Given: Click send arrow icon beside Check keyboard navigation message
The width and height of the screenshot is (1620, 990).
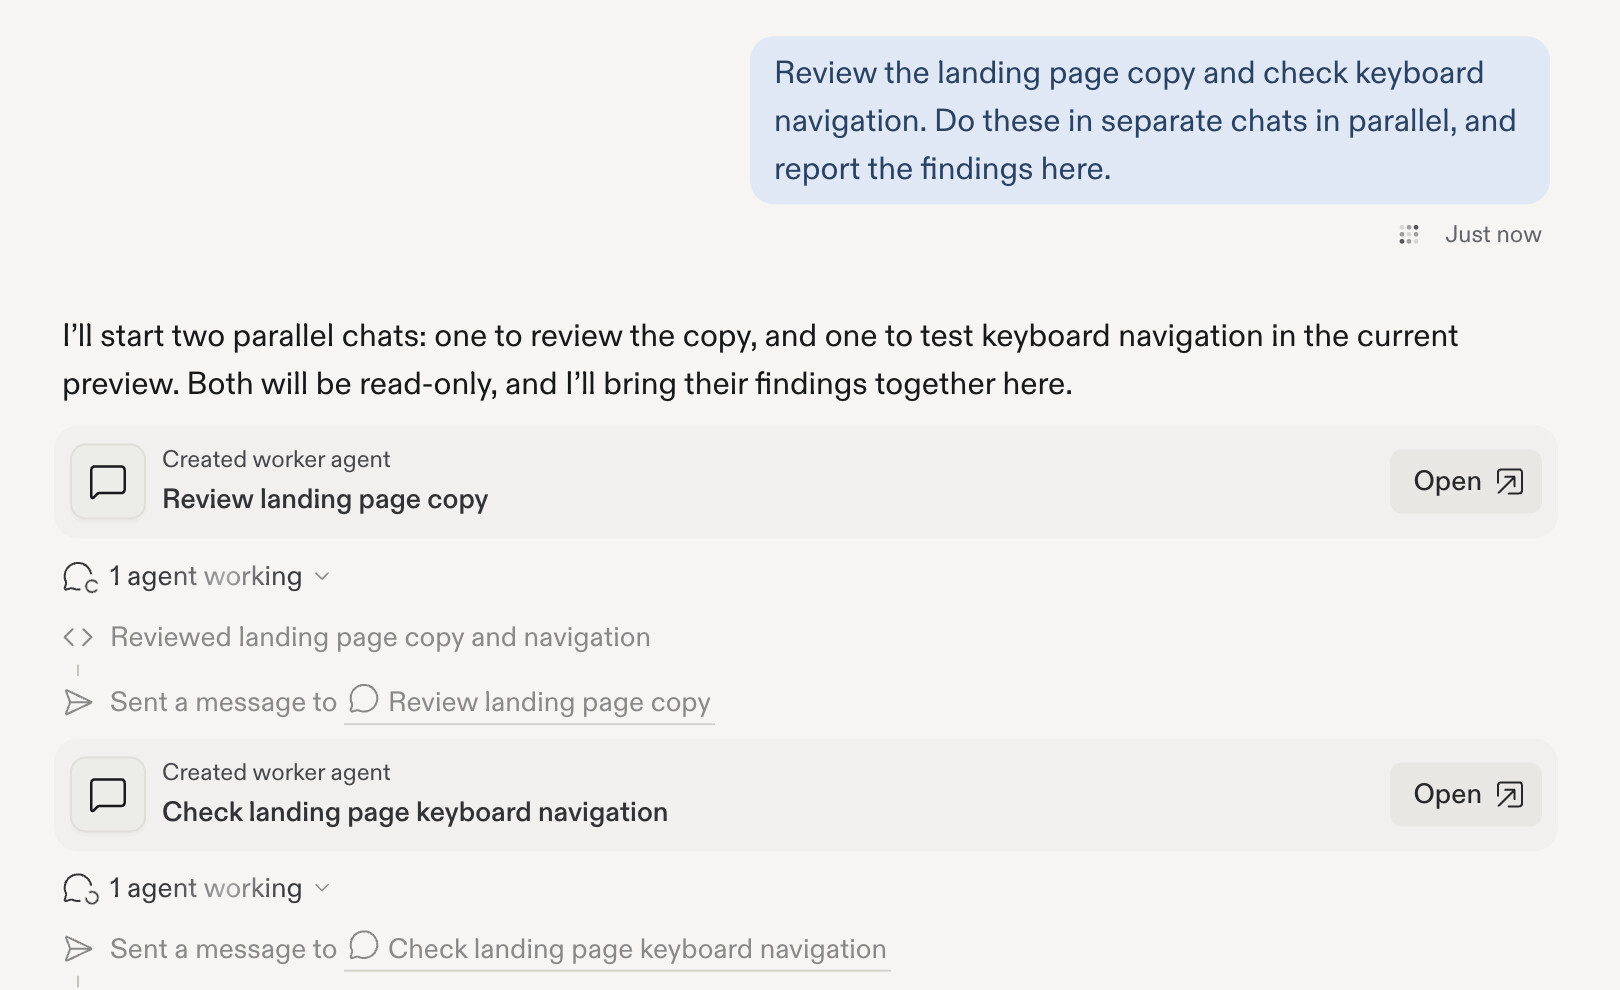Looking at the screenshot, I should tap(78, 949).
